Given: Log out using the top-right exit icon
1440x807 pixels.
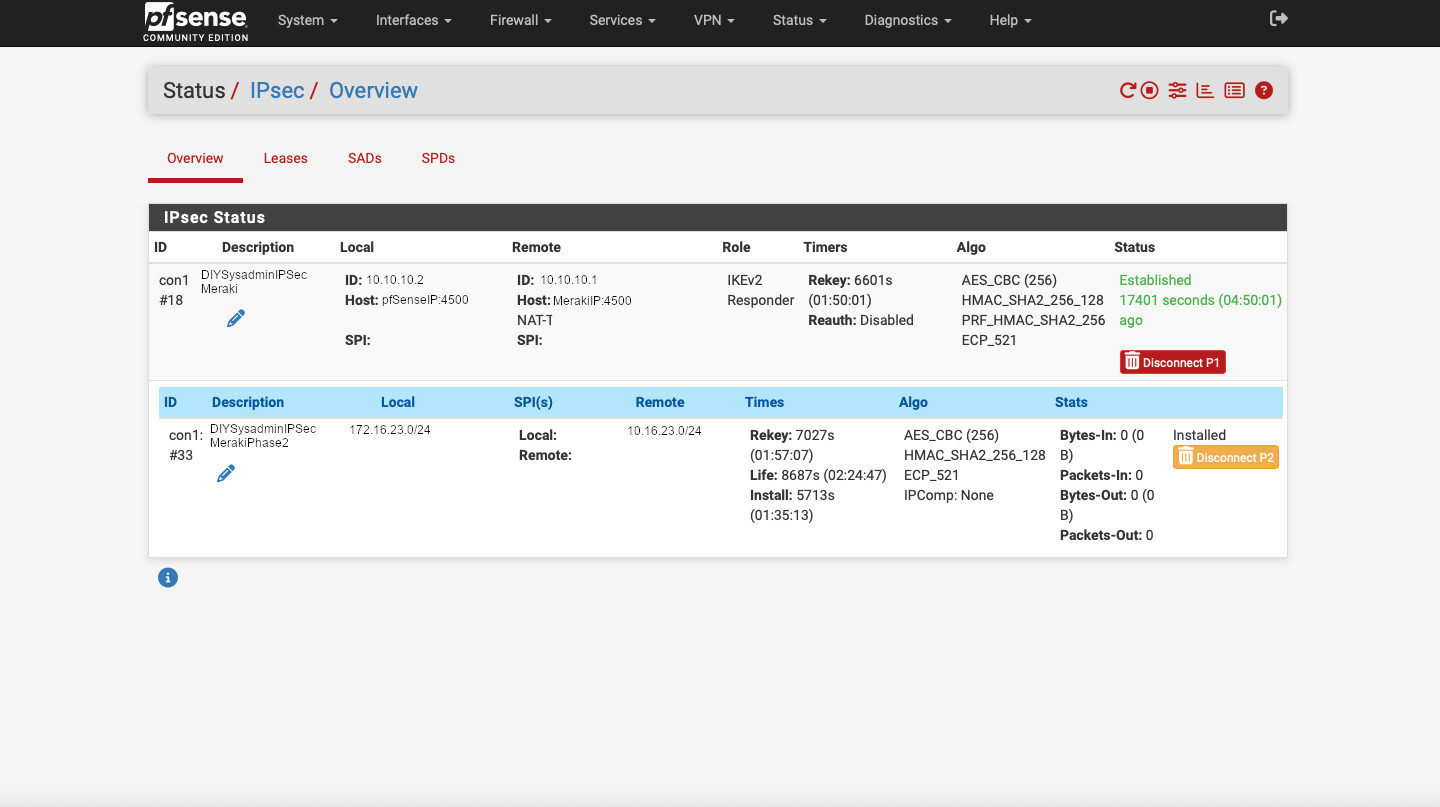Looking at the screenshot, I should tap(1278, 19).
